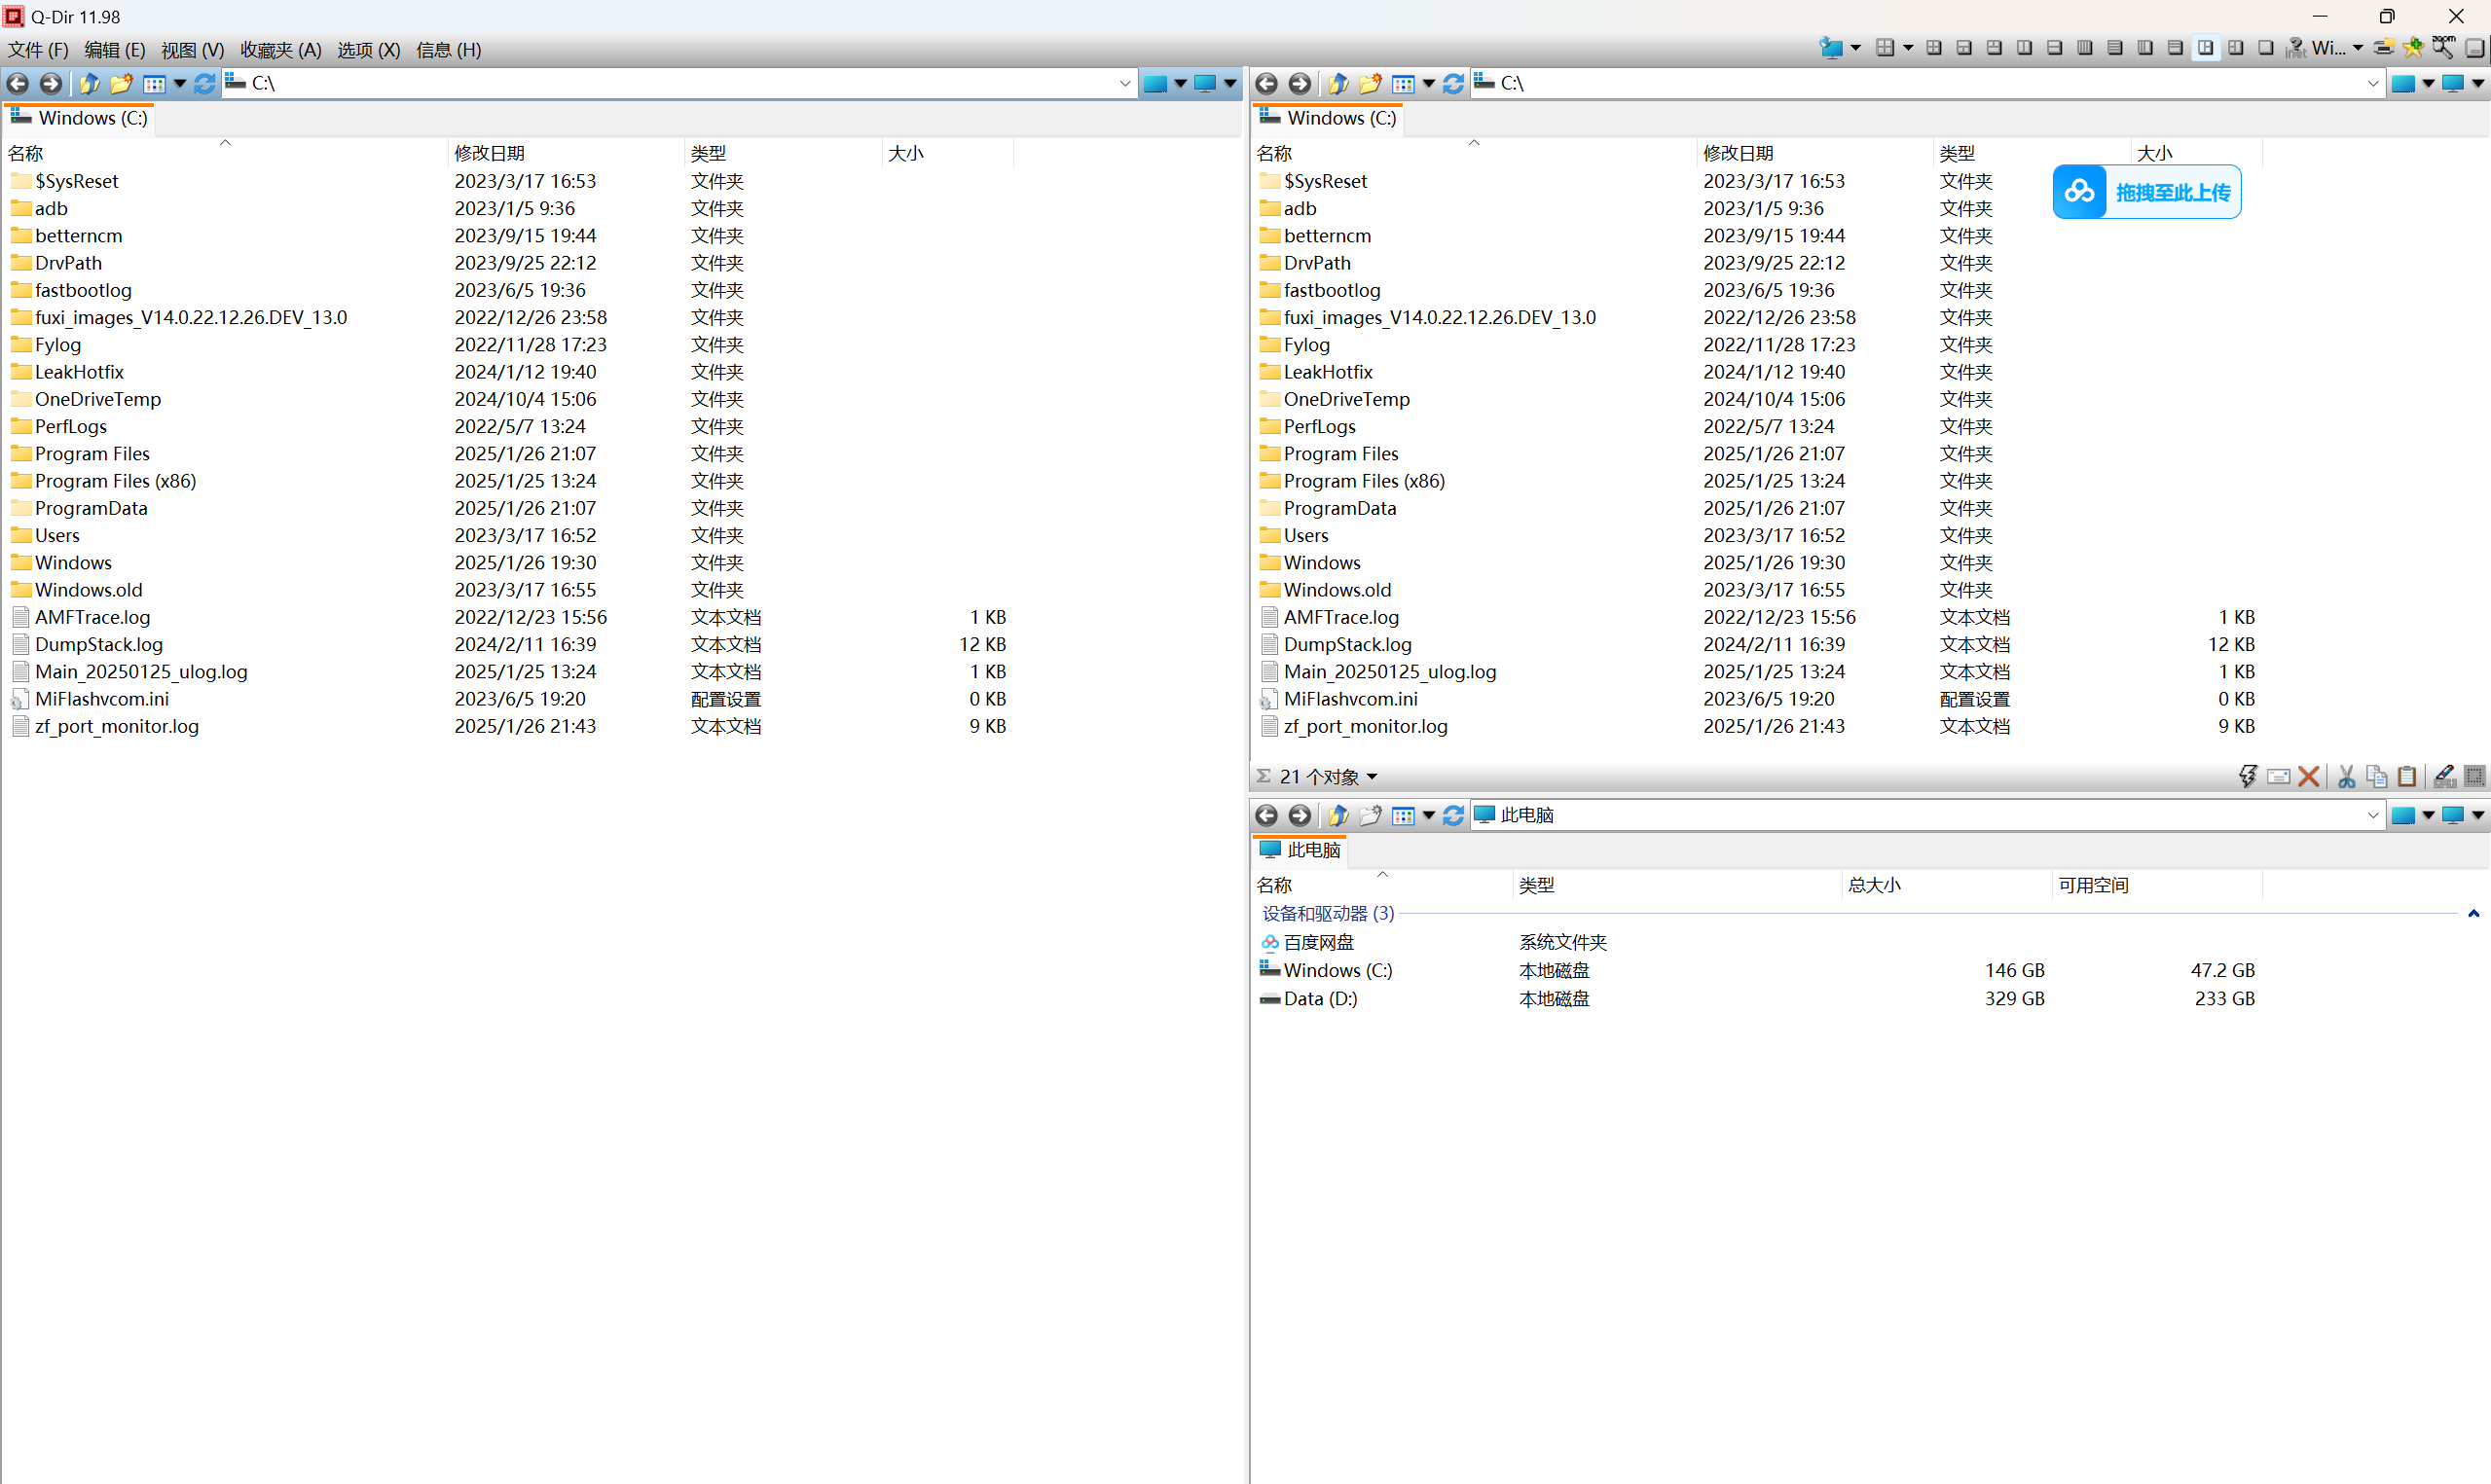Click the color marker edit icon
This screenshot has height=1484, width=2491.
pos(2444,776)
